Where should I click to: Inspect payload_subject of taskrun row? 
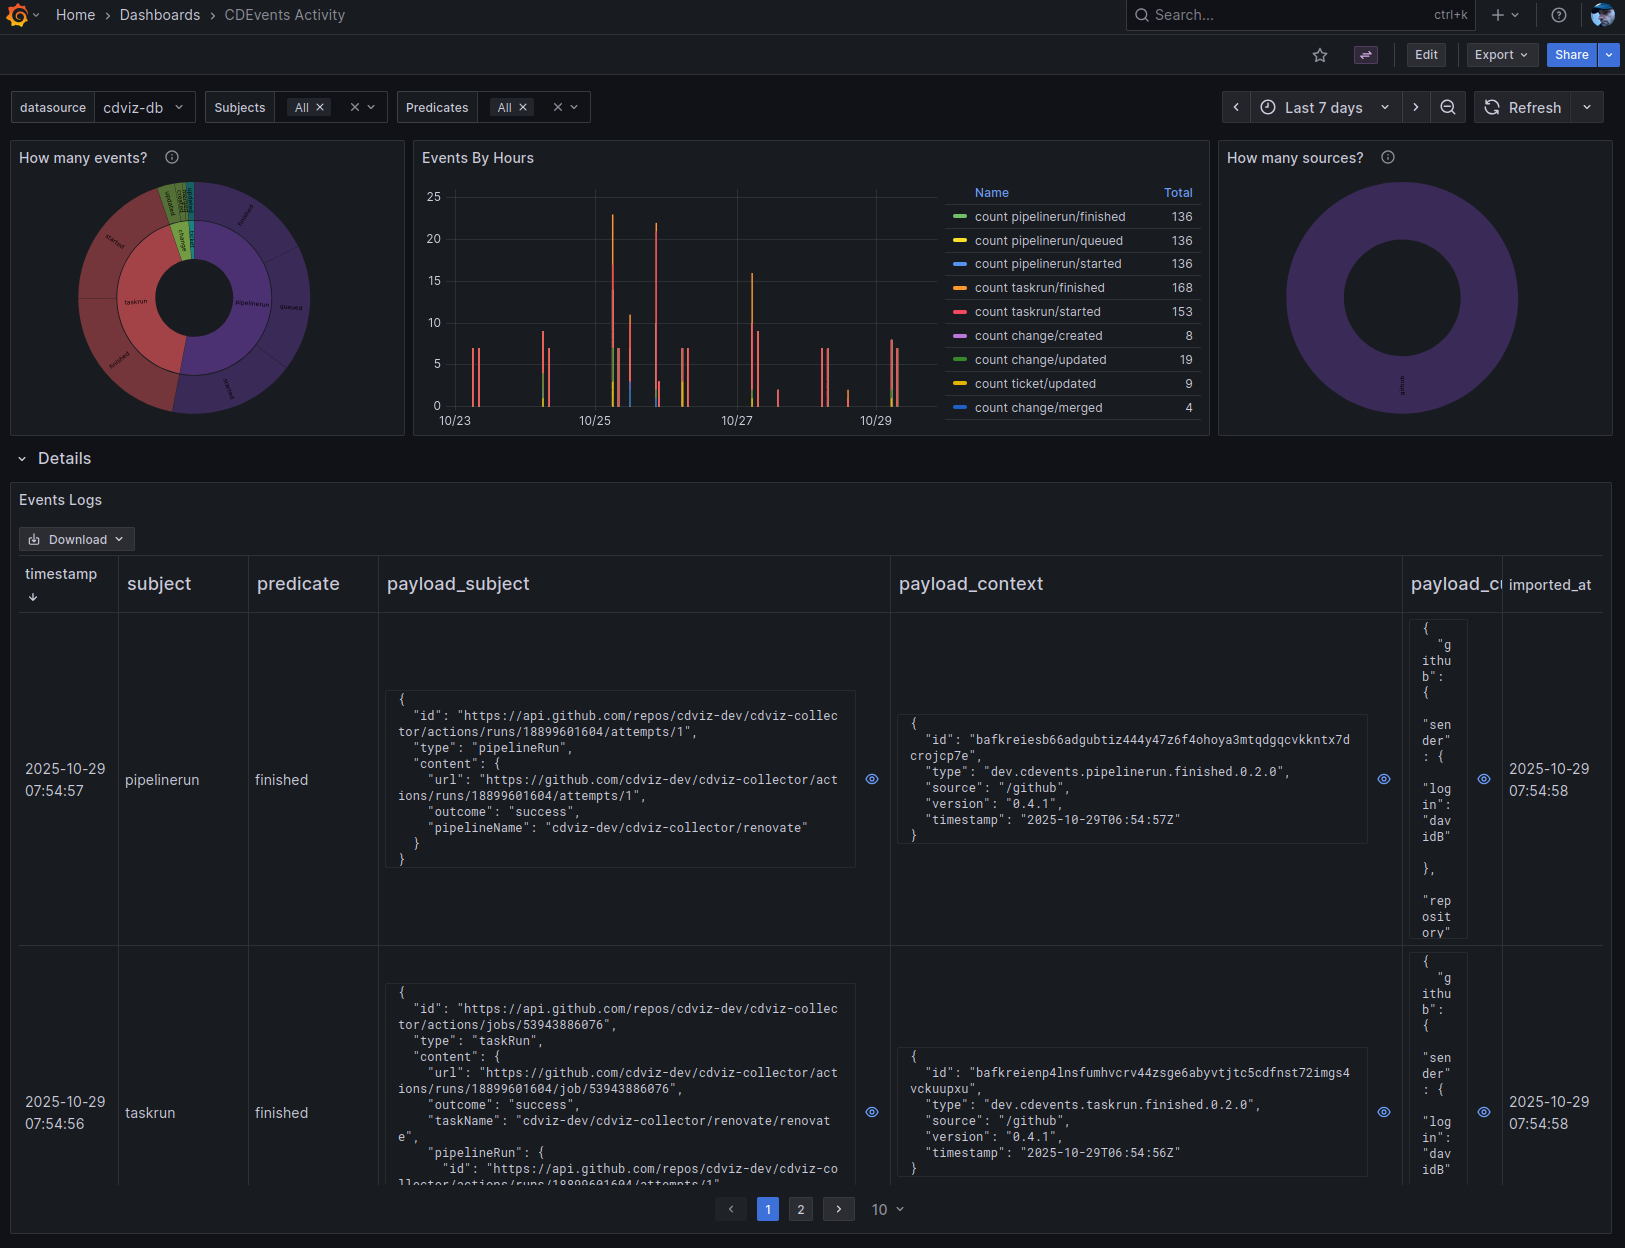pos(872,1112)
